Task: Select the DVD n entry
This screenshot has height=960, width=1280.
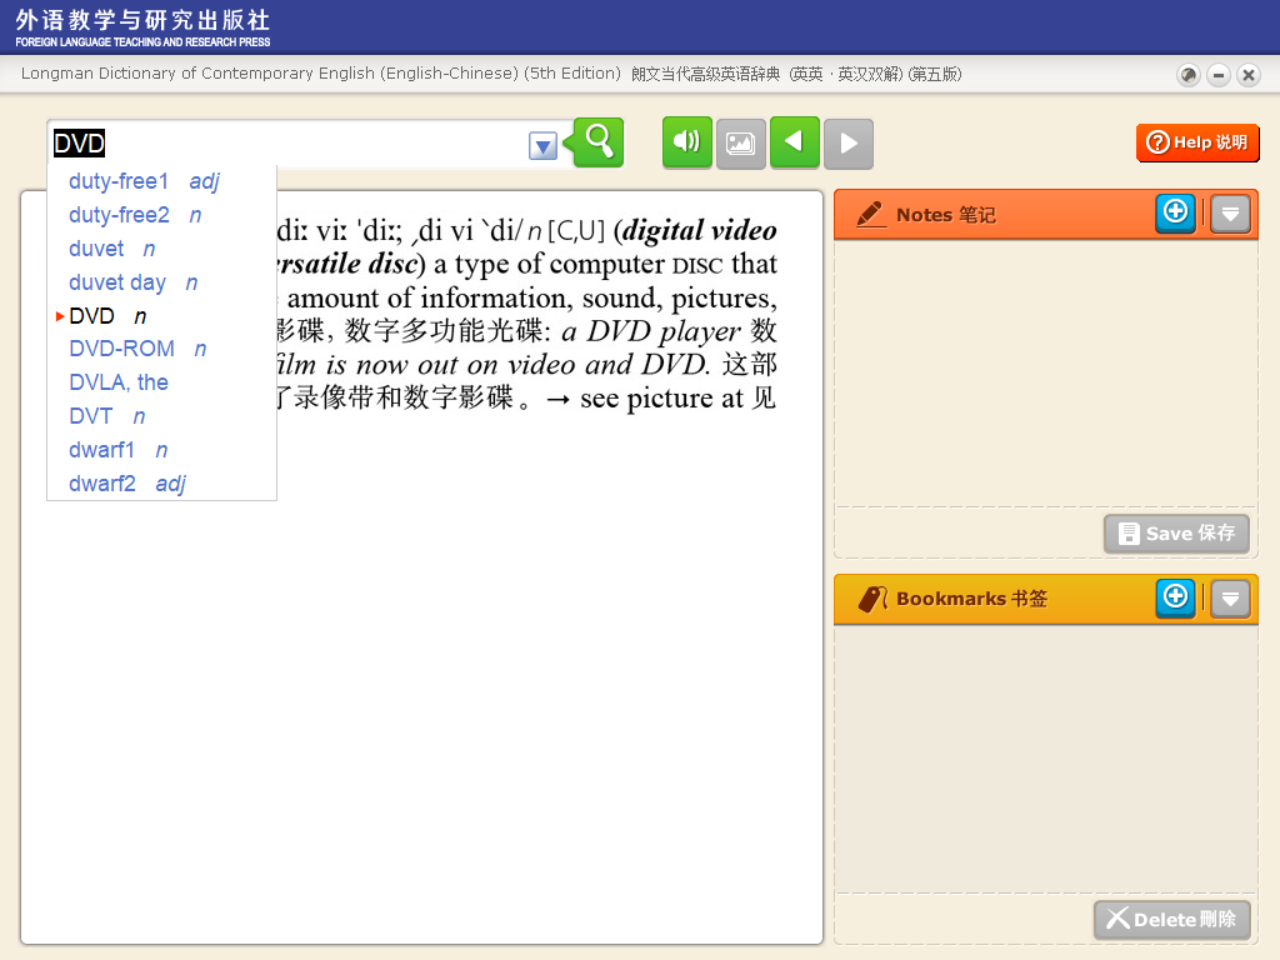Action: 108,316
